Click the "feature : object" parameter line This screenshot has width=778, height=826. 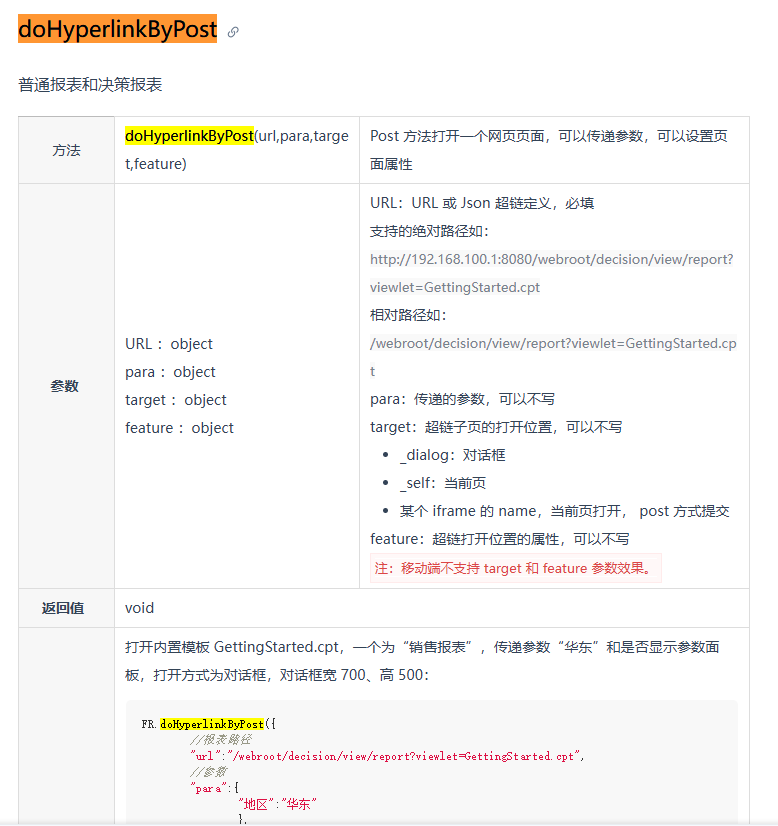(179, 428)
